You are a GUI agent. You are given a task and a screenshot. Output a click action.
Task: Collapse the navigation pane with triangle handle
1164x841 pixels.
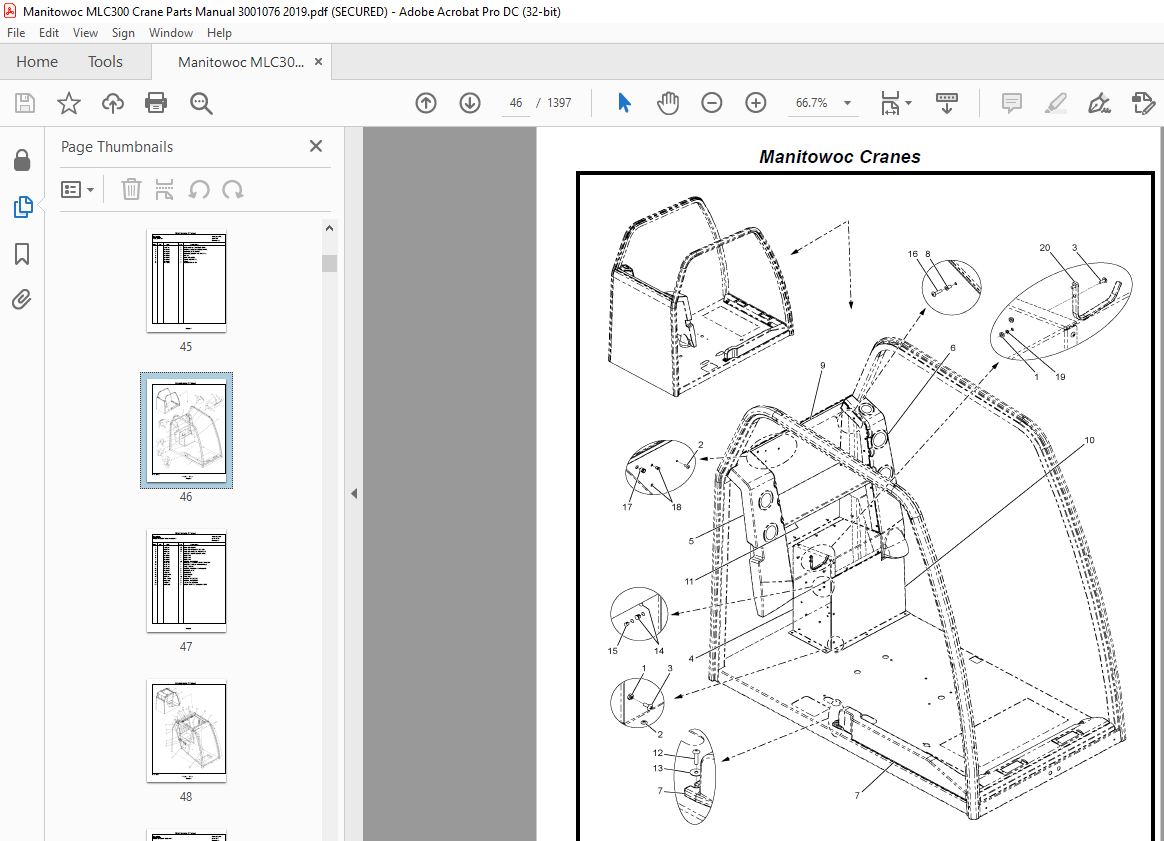click(x=354, y=494)
